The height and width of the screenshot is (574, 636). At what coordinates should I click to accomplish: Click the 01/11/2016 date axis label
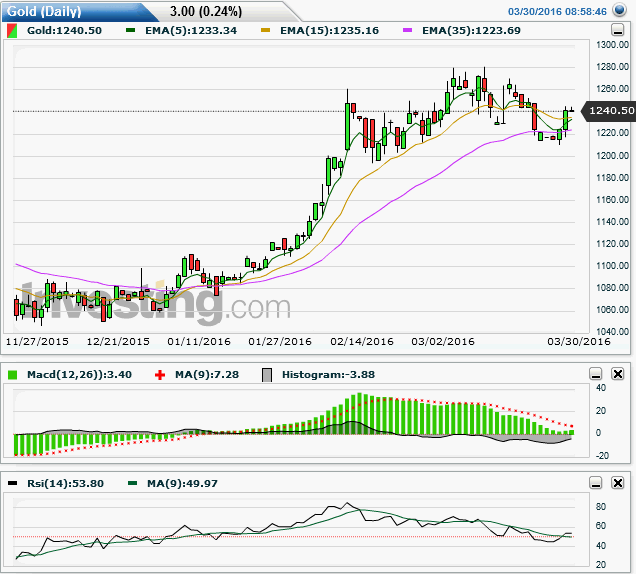click(199, 342)
